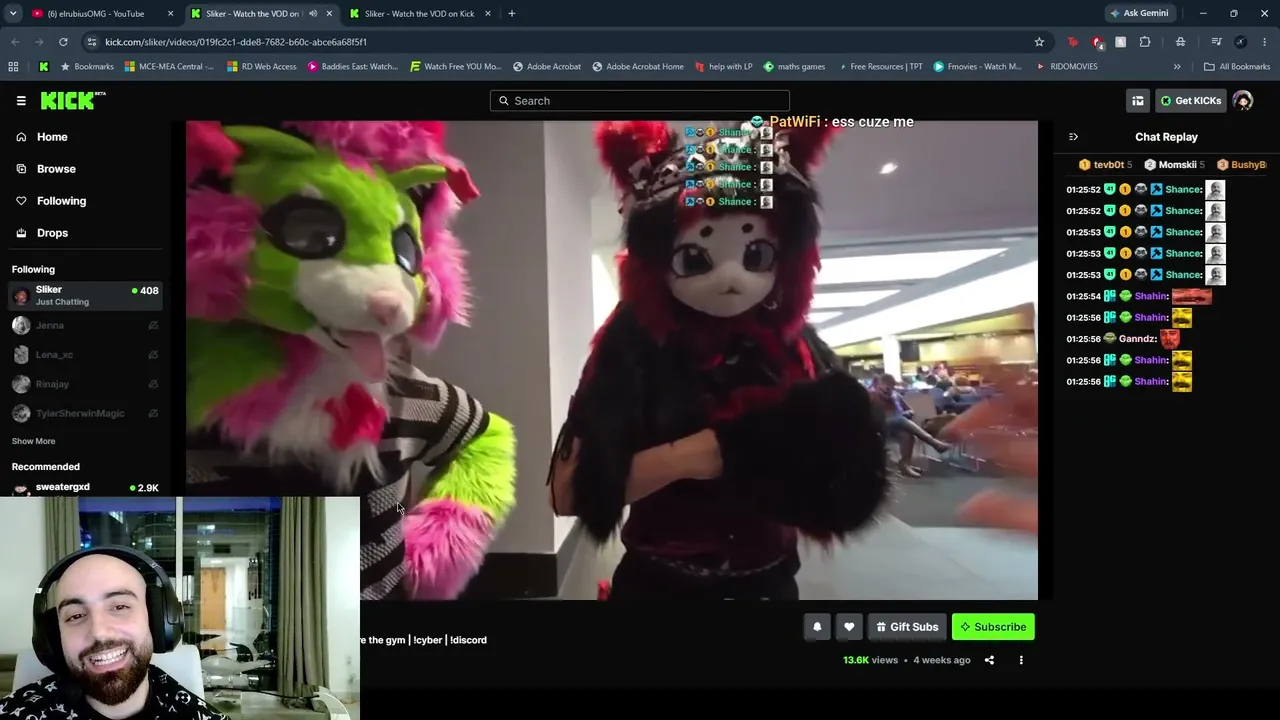Image resolution: width=1280 pixels, height=720 pixels.
Task: Select top gifter tevb0t
Action: [1105, 165]
